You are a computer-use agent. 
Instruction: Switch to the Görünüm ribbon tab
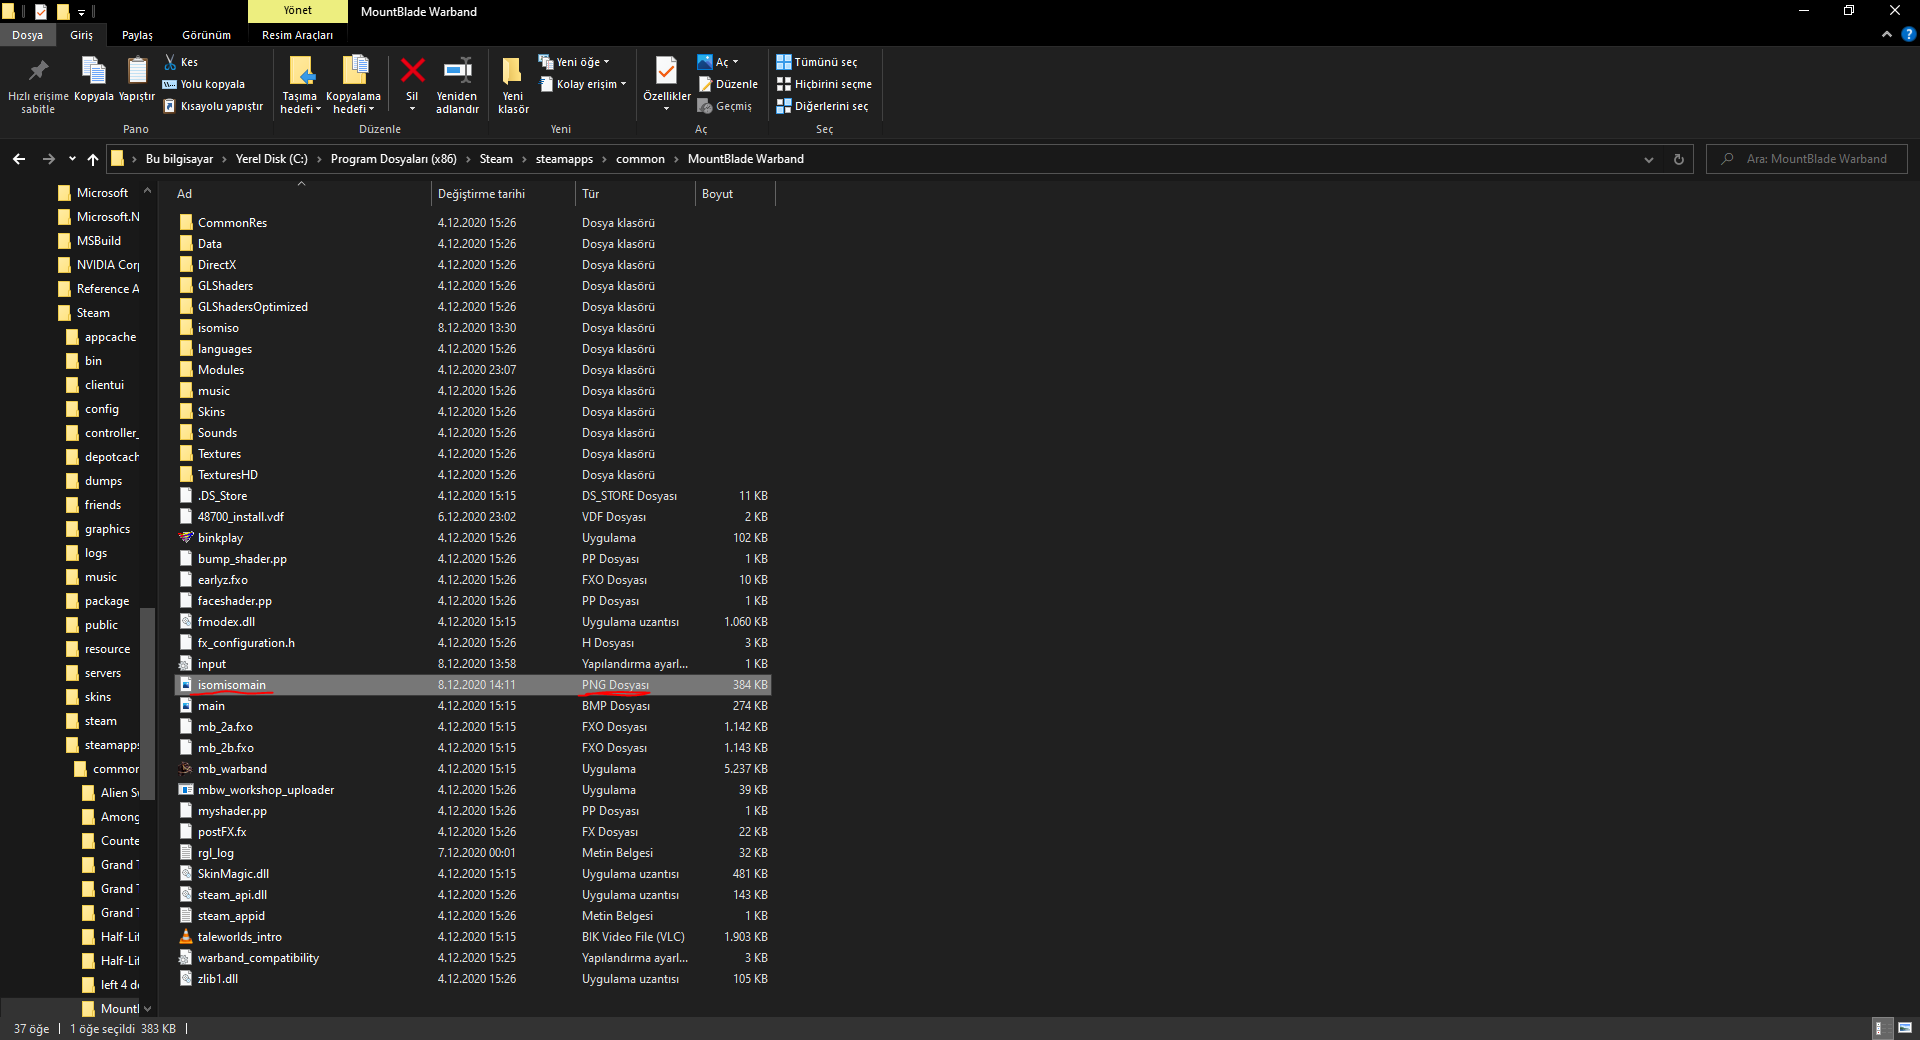(207, 35)
